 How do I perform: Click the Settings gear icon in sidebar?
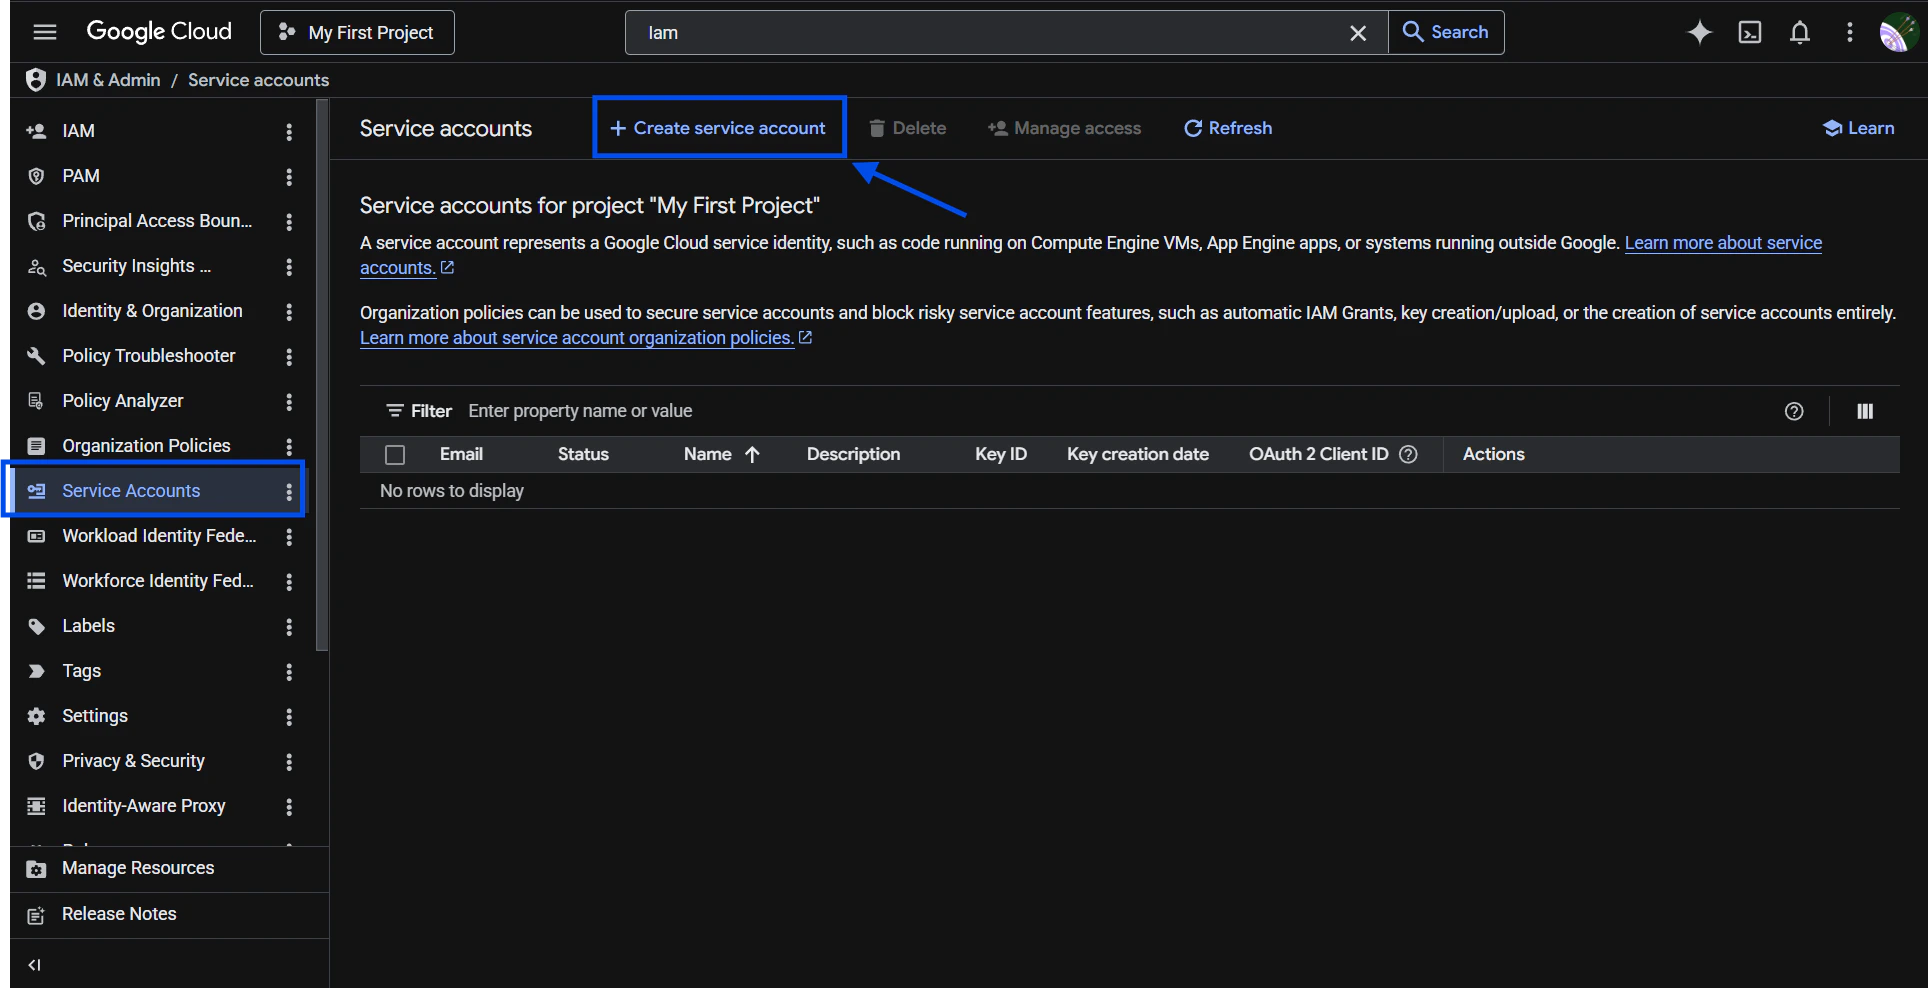coord(36,716)
